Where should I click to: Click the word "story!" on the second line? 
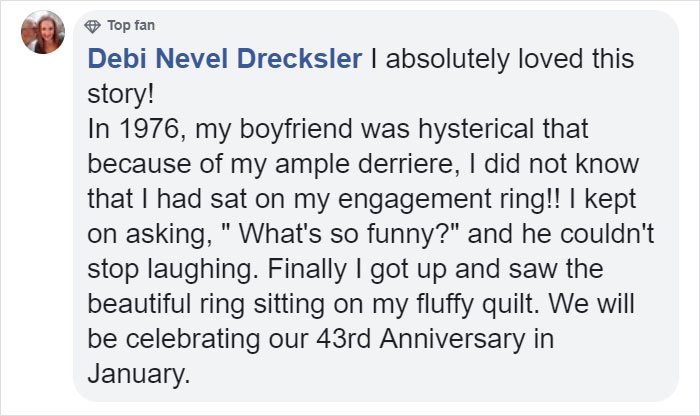(x=121, y=94)
